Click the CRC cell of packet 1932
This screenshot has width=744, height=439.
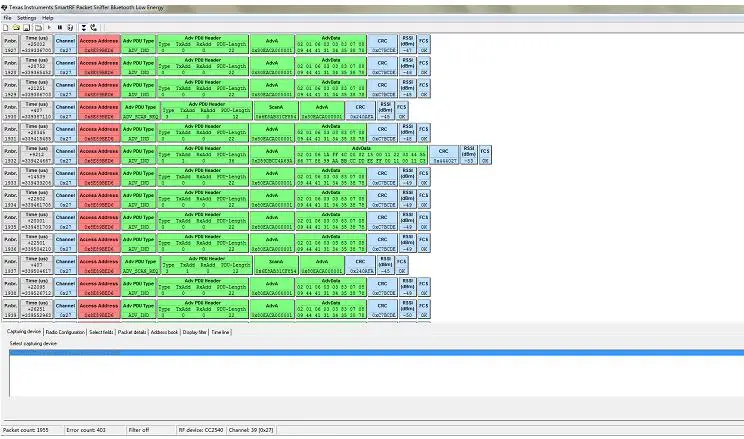click(x=444, y=154)
